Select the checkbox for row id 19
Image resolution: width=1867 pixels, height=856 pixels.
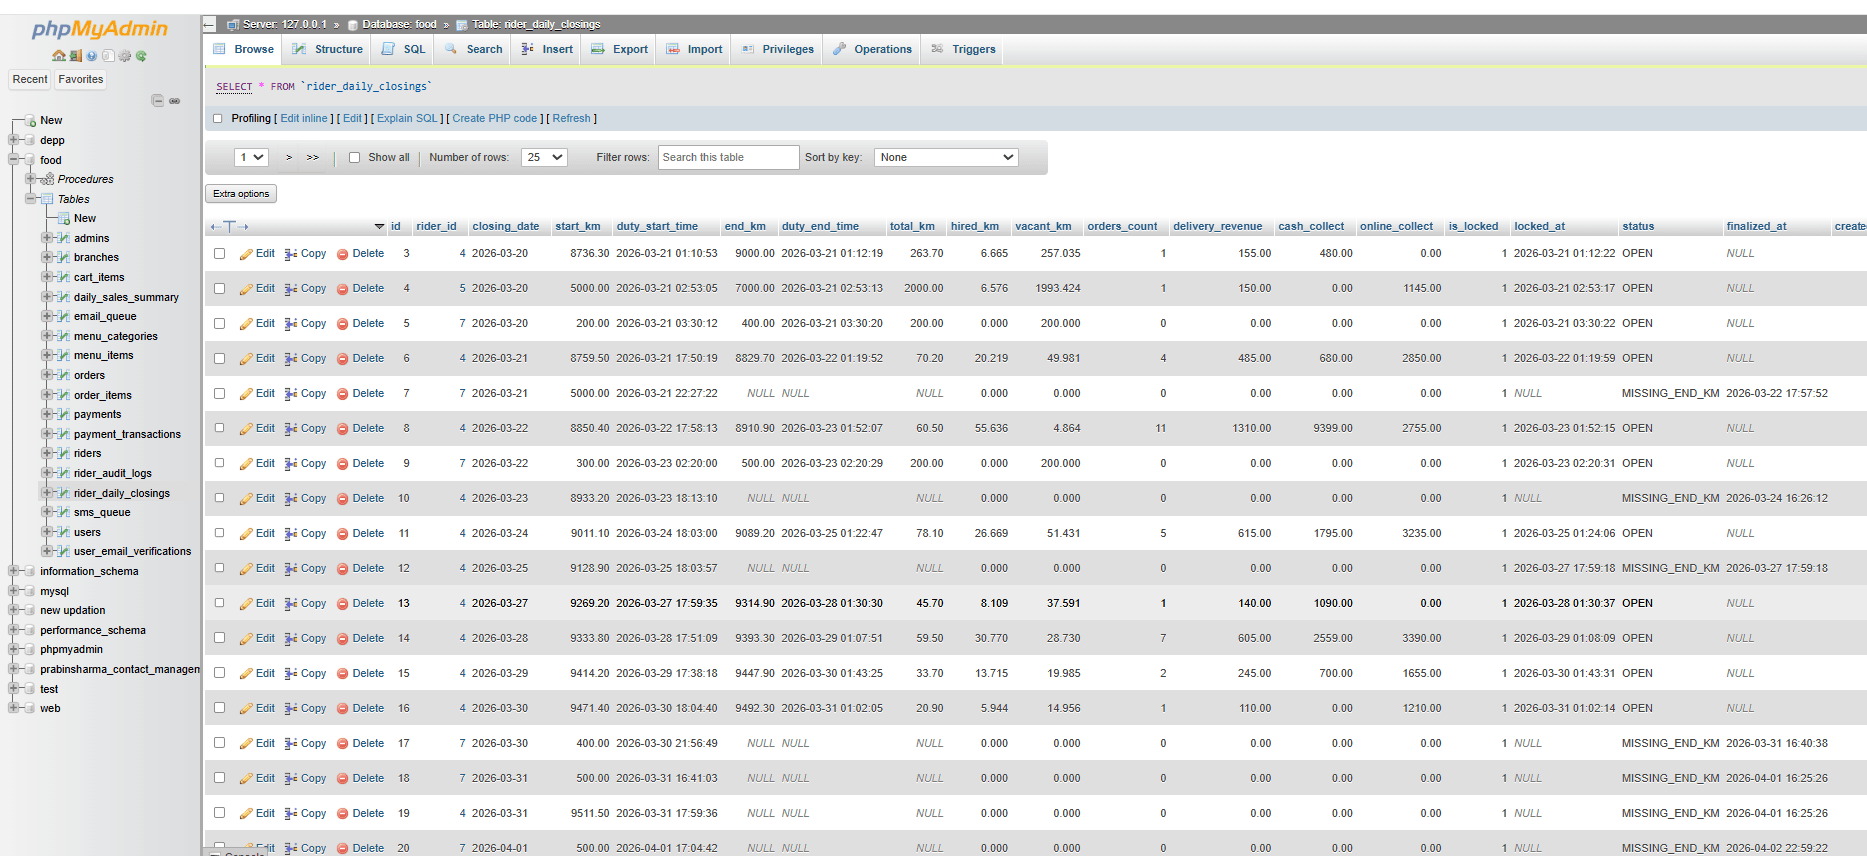pos(219,814)
